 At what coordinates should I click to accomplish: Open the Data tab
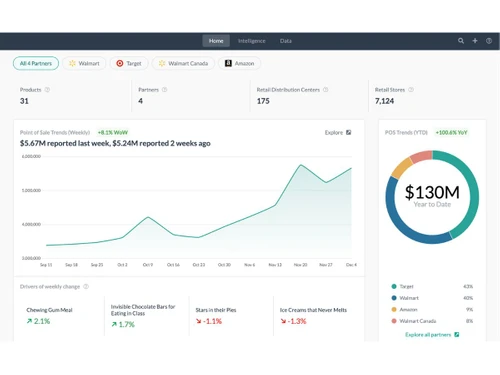point(286,41)
